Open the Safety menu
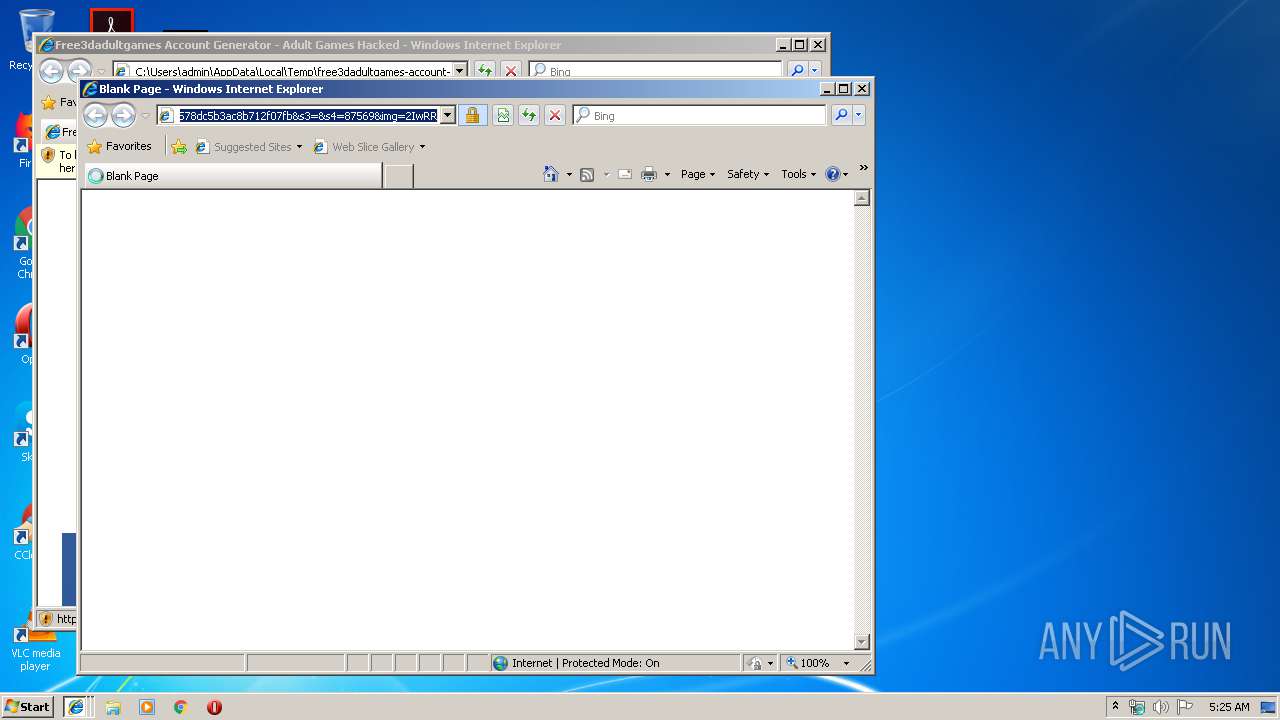The width and height of the screenshot is (1280, 720). coord(748,174)
